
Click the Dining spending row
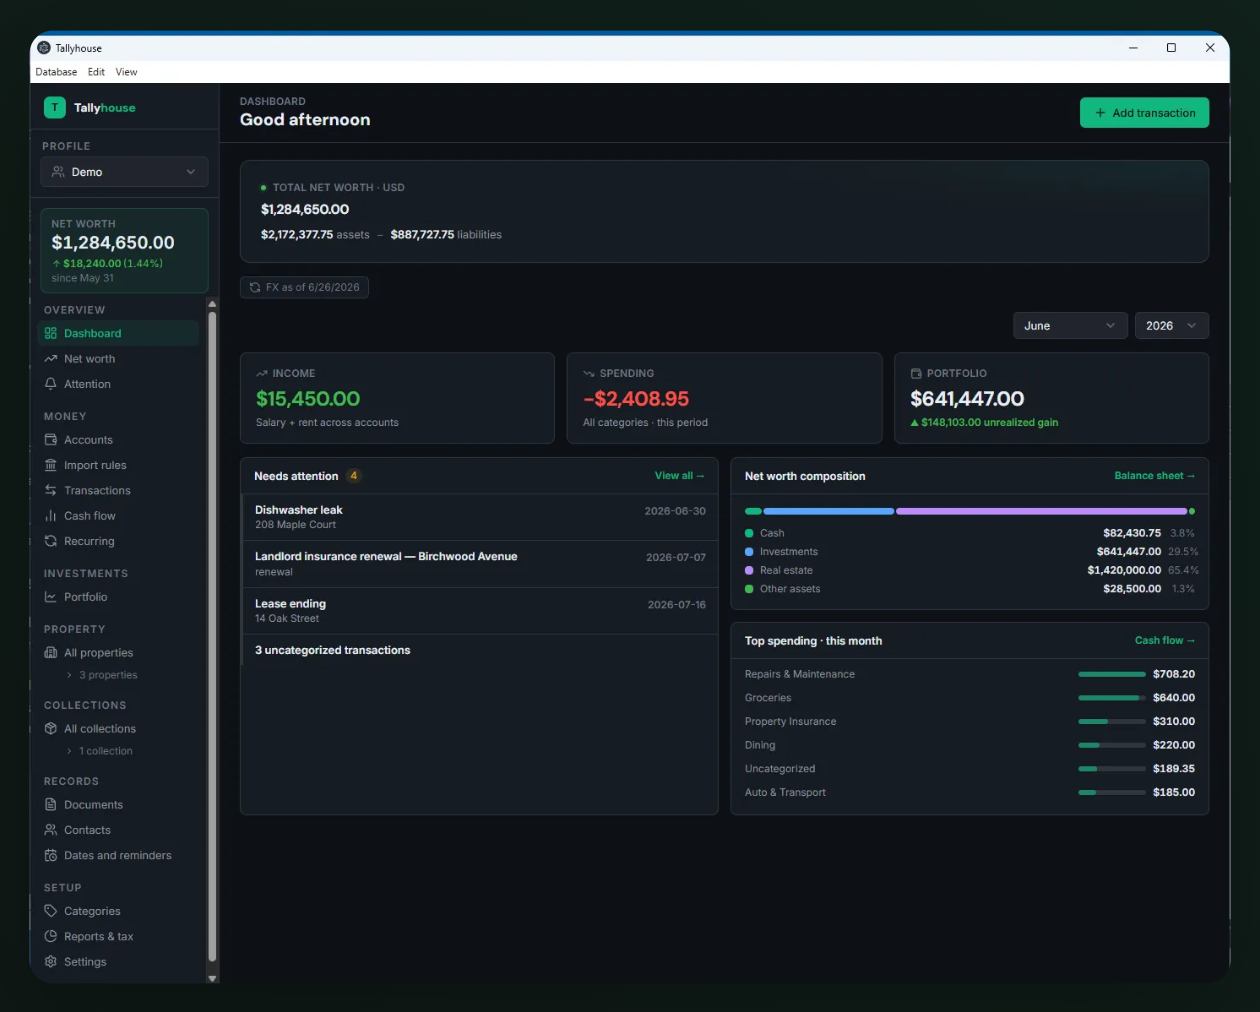coord(970,746)
